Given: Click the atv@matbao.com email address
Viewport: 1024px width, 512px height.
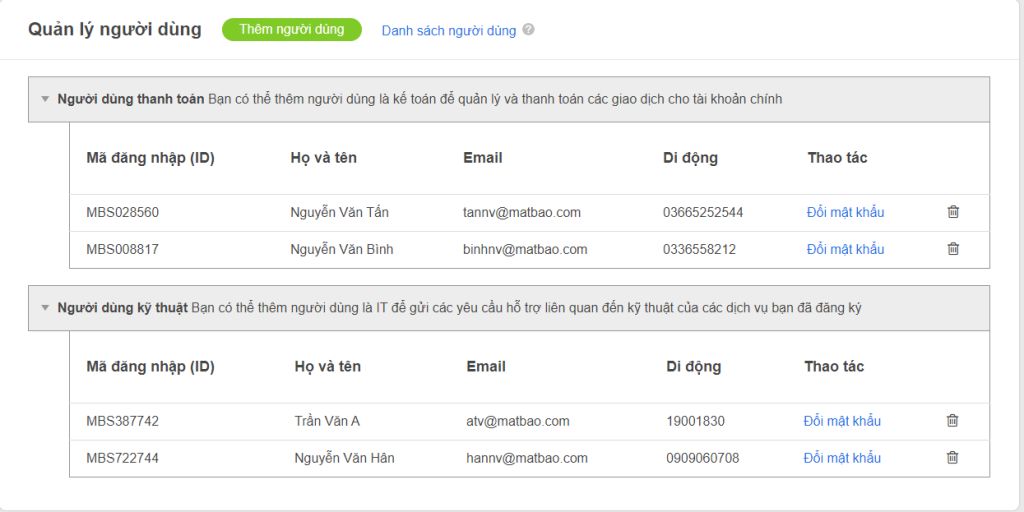Looking at the screenshot, I should (x=517, y=421).
